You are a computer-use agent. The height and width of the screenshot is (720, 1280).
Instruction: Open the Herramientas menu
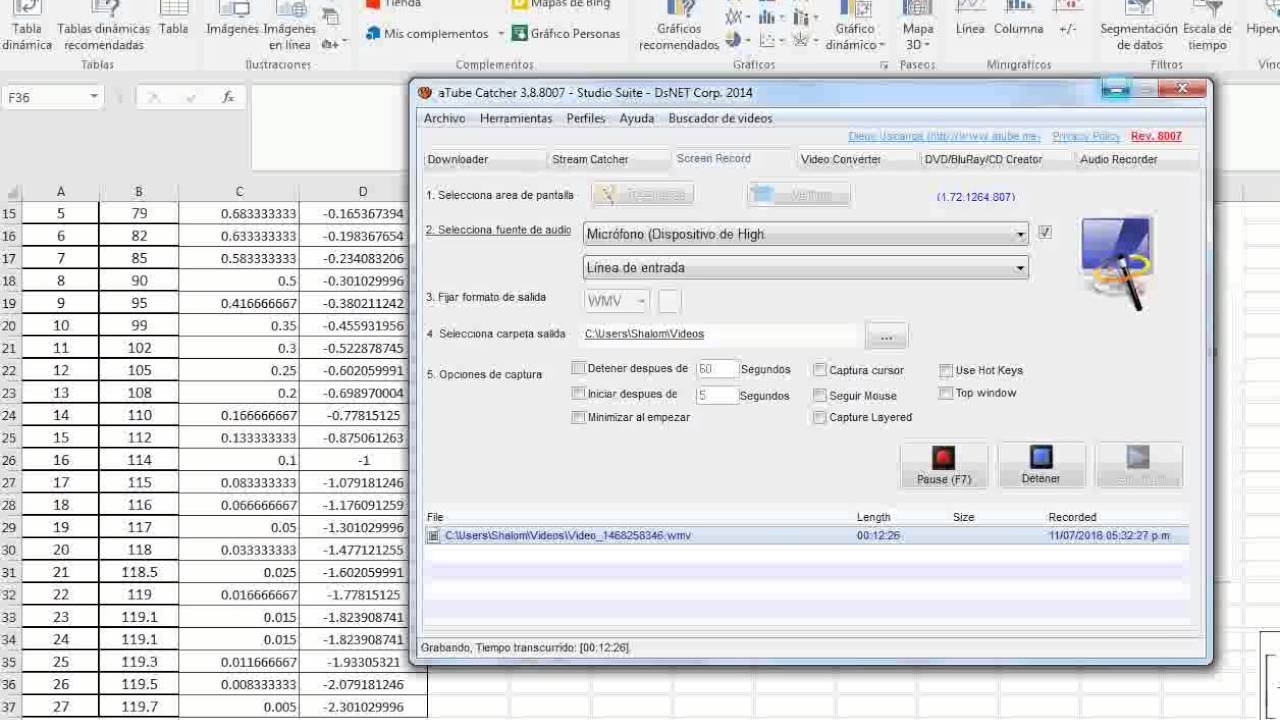516,118
